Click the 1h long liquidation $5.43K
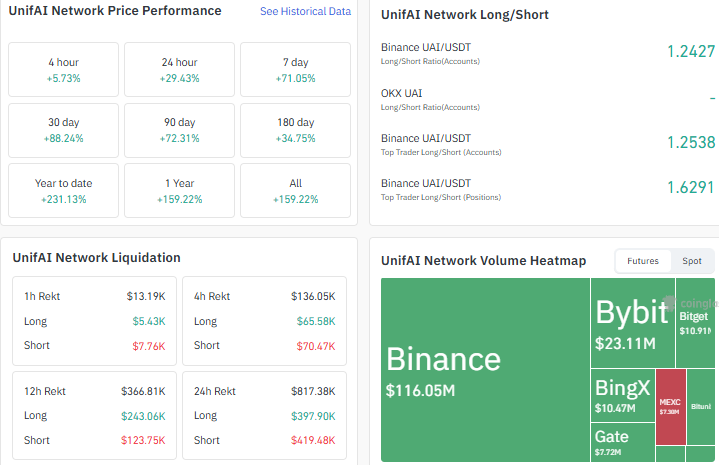The image size is (719, 465). 149,321
